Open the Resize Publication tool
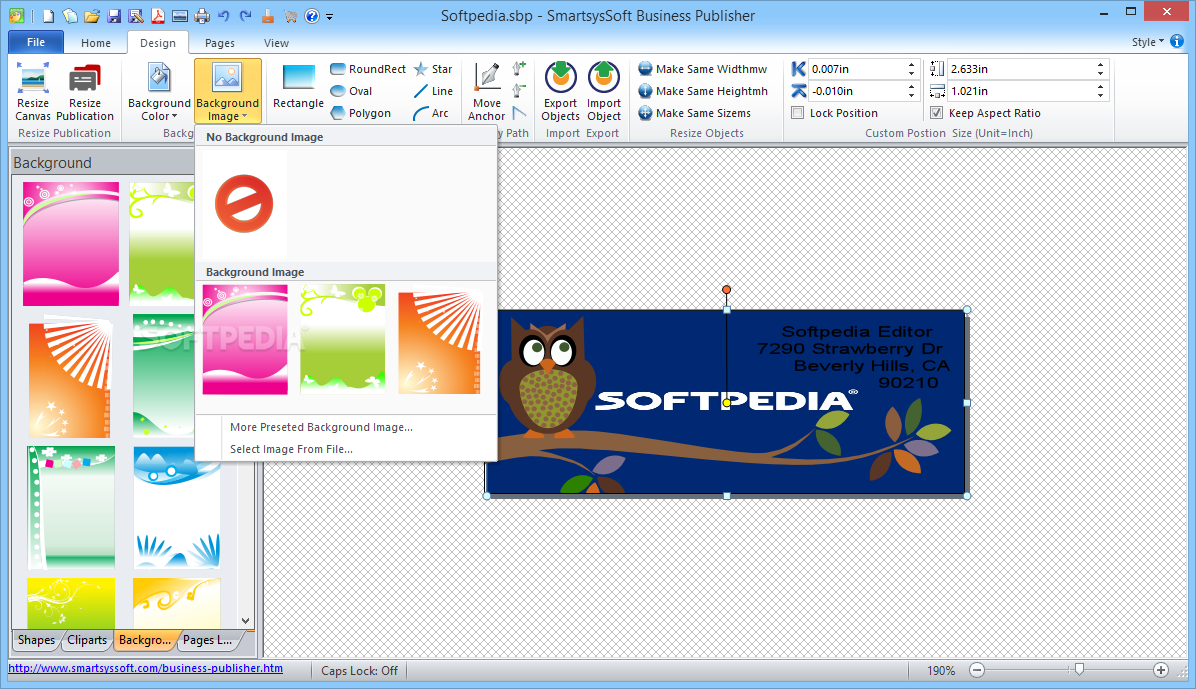1196x689 pixels. tap(85, 92)
